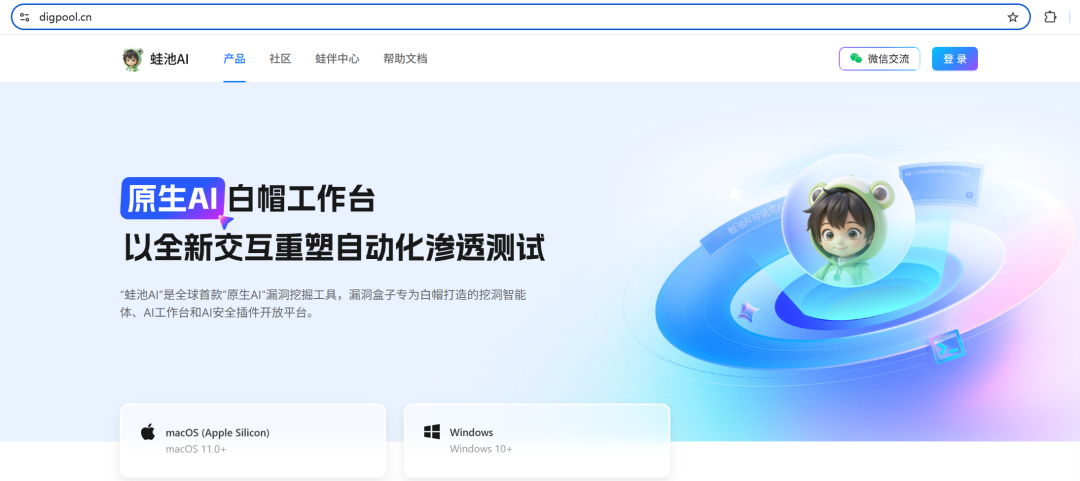
Task: Select the 产品 navigation tab
Action: (234, 59)
